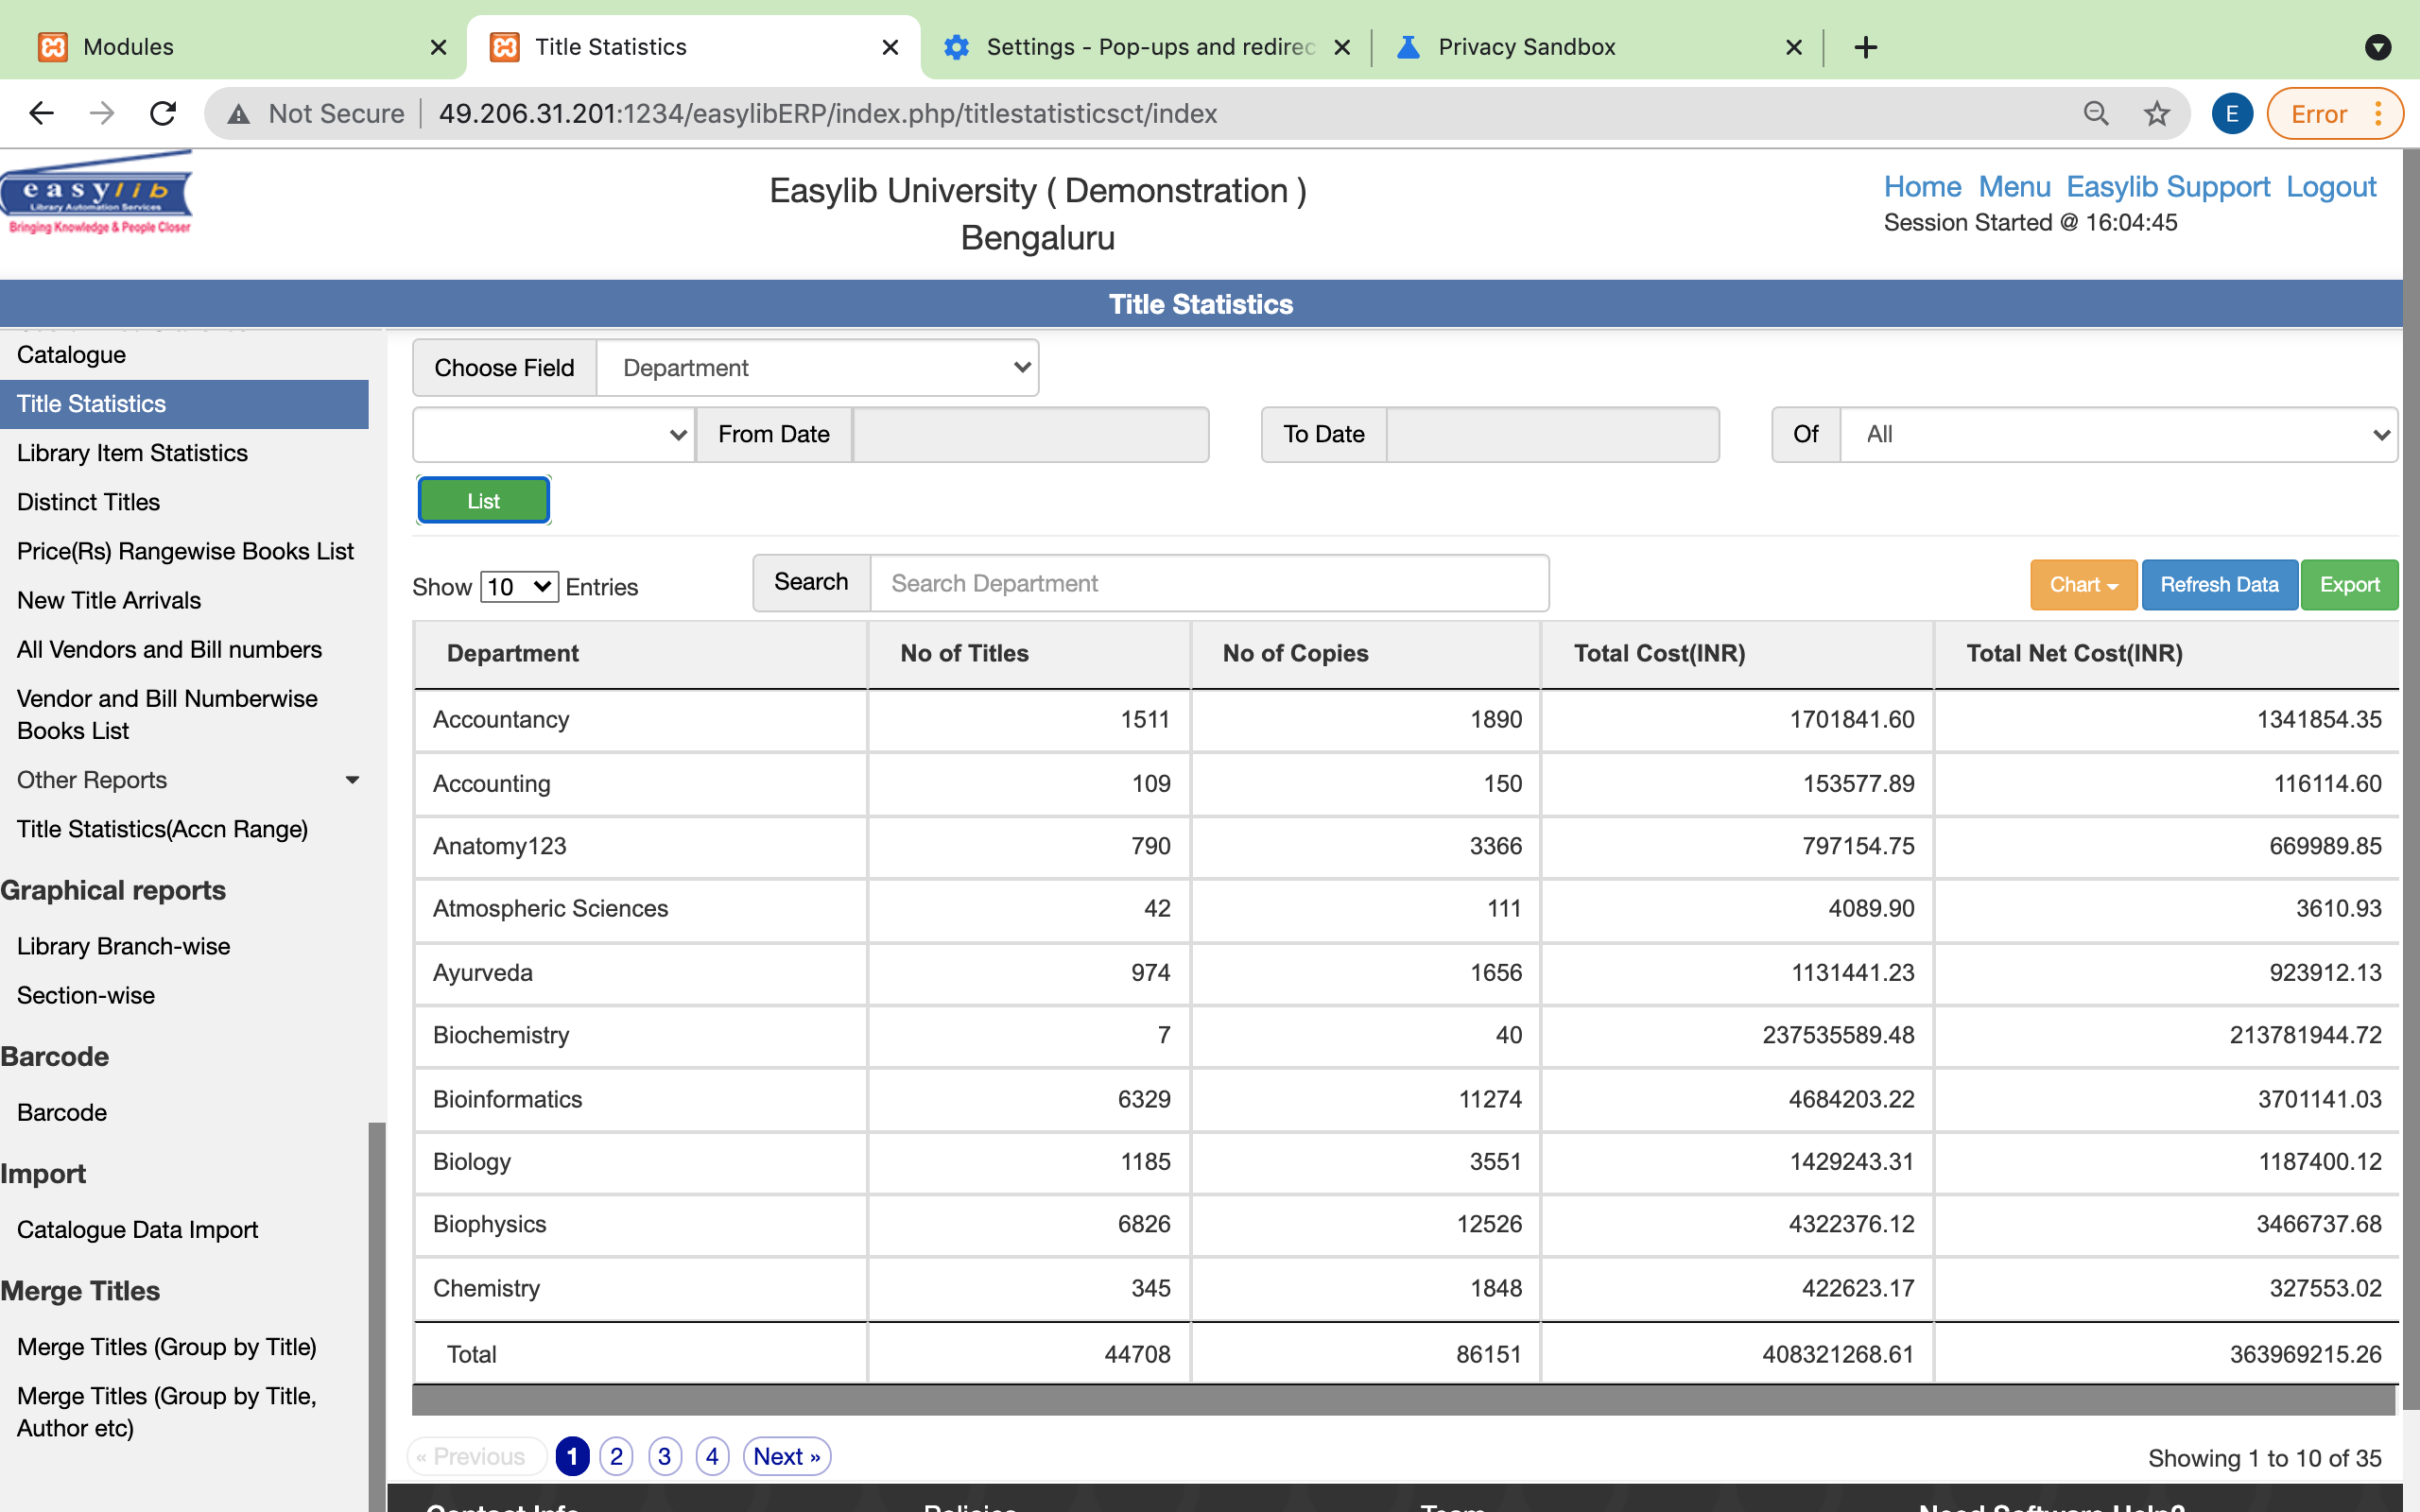This screenshot has width=2420, height=1512.
Task: Click the List button to generate report
Action: coord(484,500)
